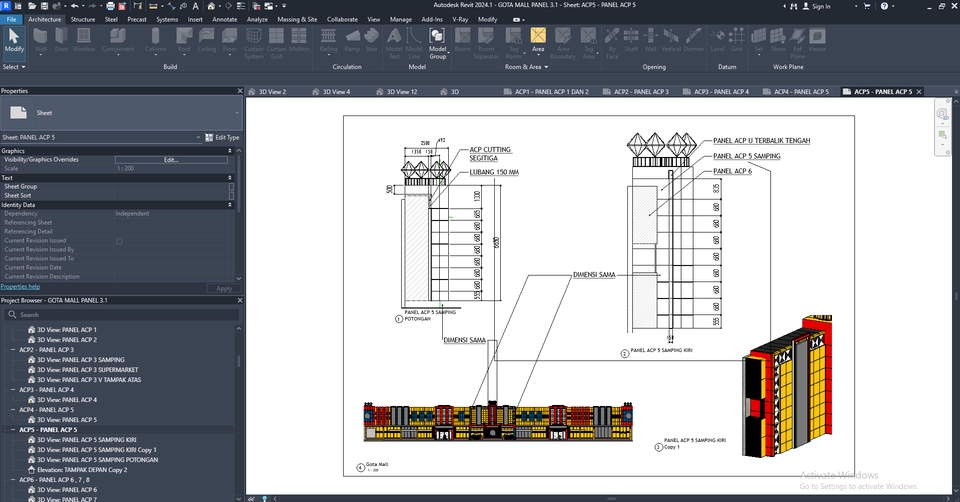Collapse the ACP5 - PANEL ACP 5 tree node

click(x=13, y=430)
